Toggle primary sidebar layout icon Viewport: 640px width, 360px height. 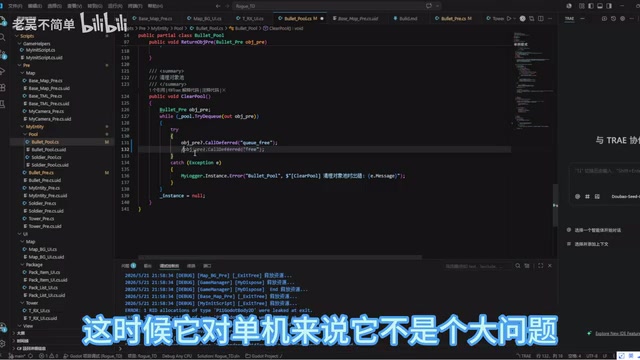pos(591,6)
